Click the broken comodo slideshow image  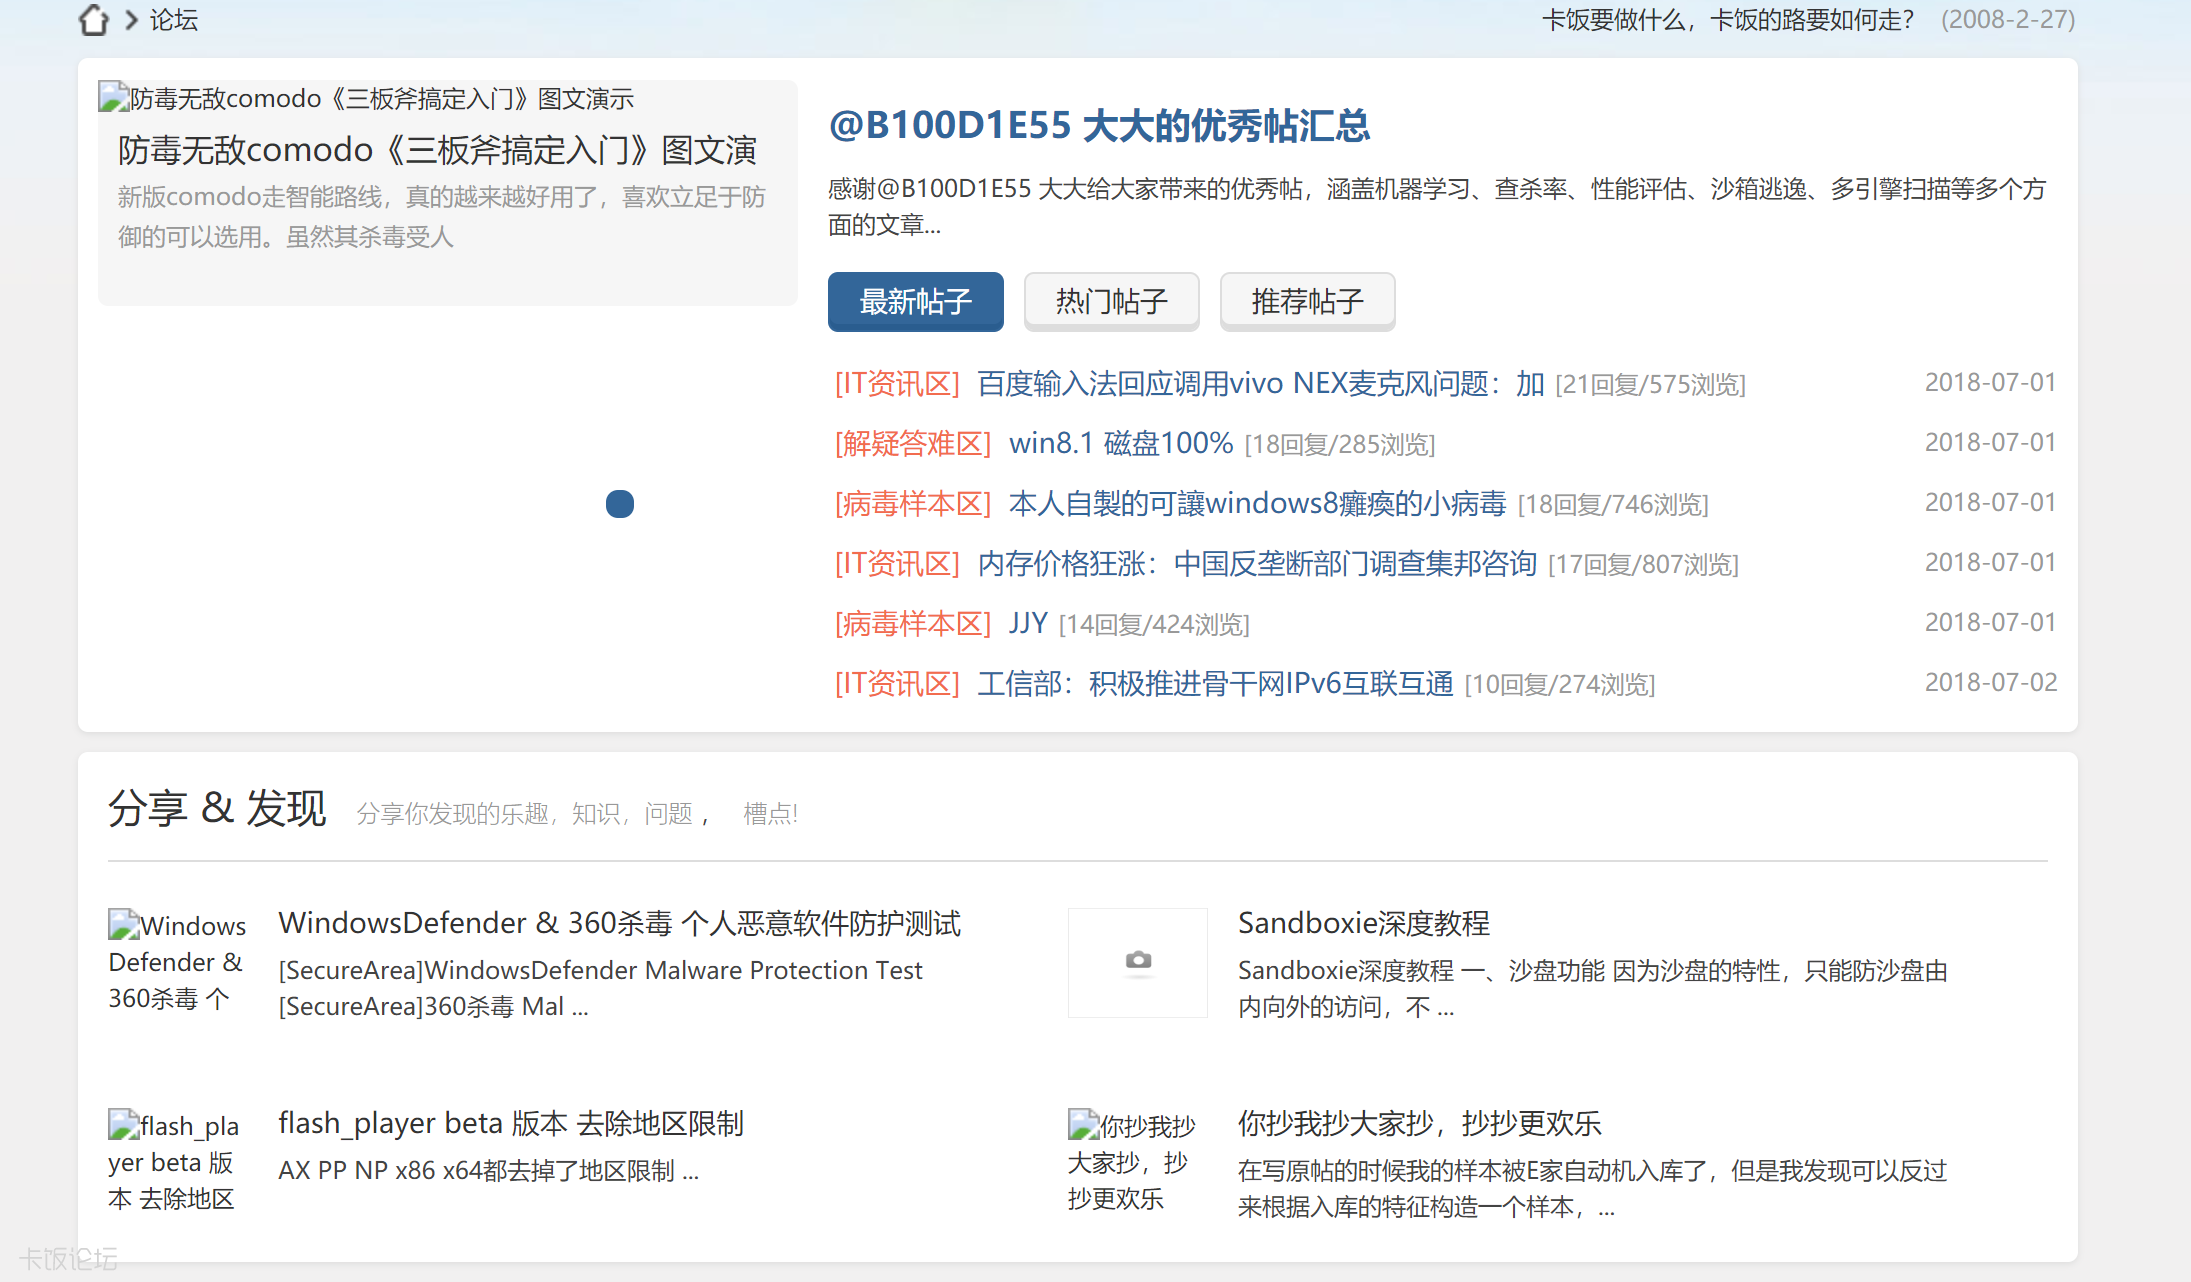pyautogui.click(x=366, y=98)
